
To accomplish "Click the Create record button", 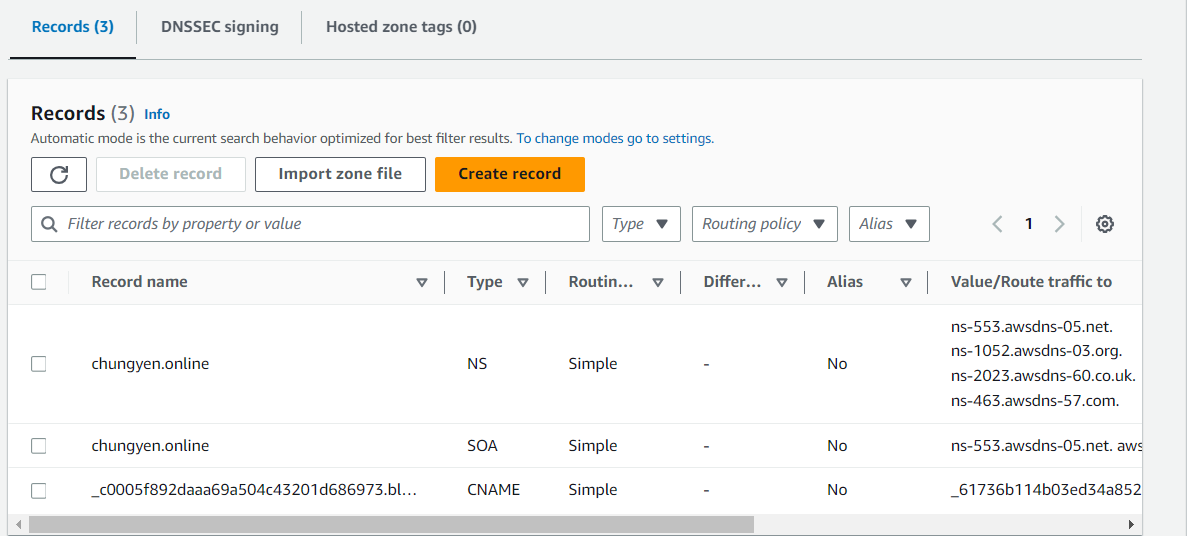I will [509, 174].
